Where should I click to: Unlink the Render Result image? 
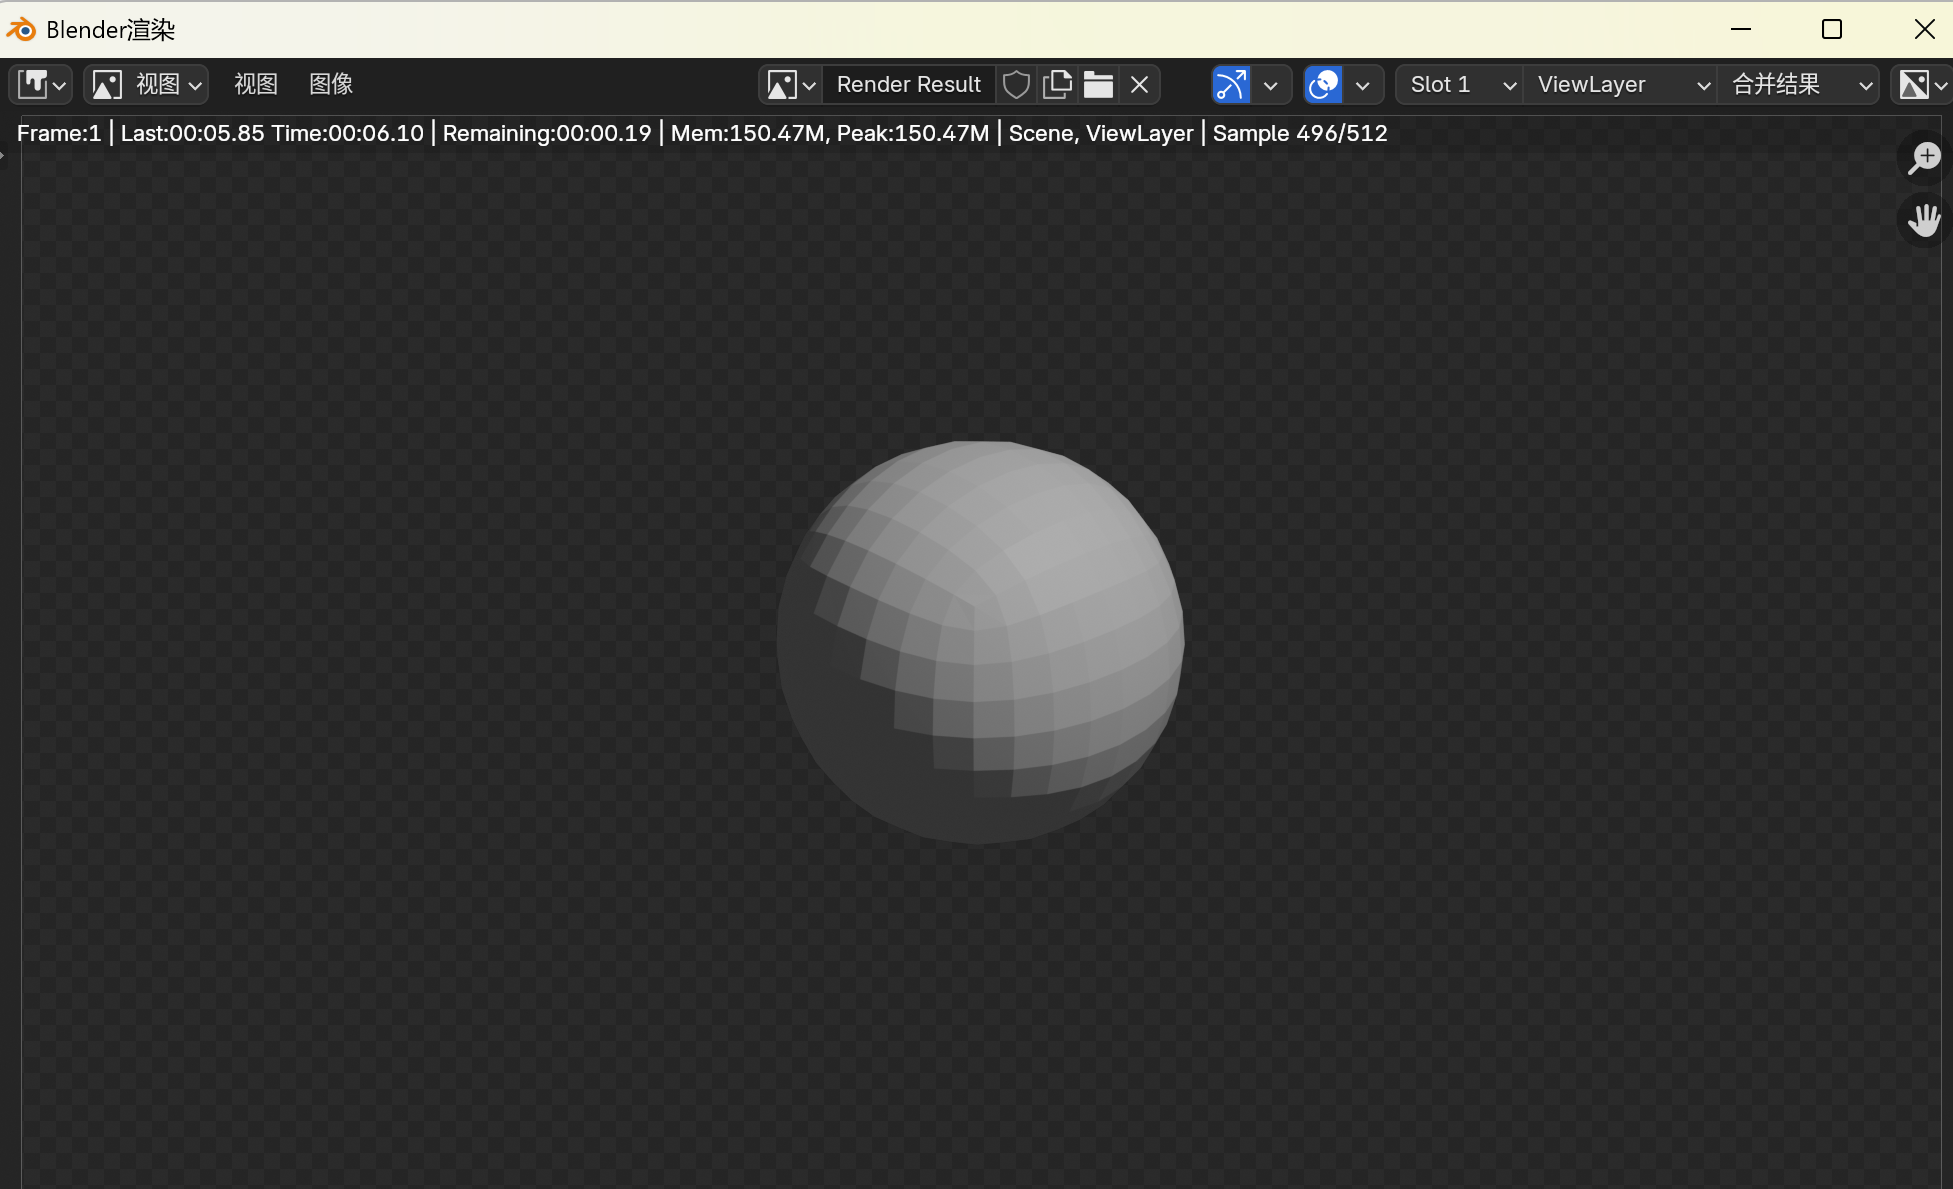[1139, 85]
